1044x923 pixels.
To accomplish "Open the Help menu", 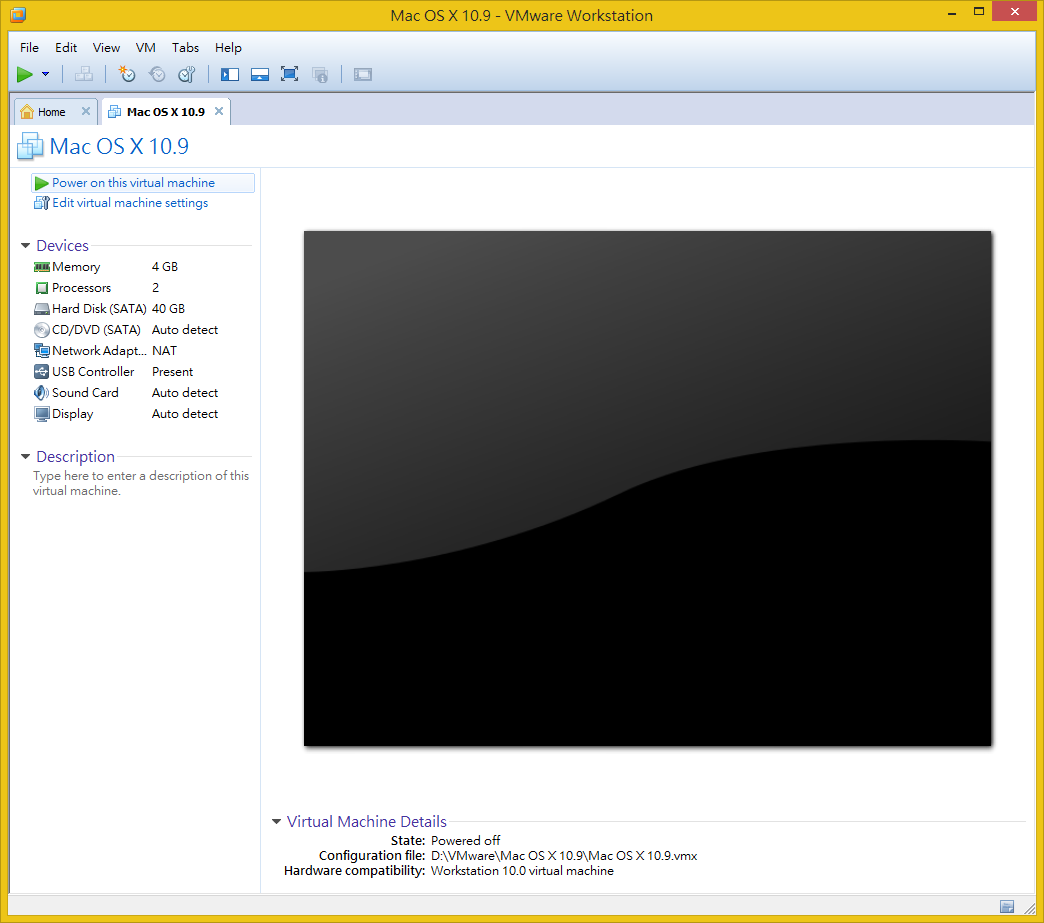I will tap(228, 47).
